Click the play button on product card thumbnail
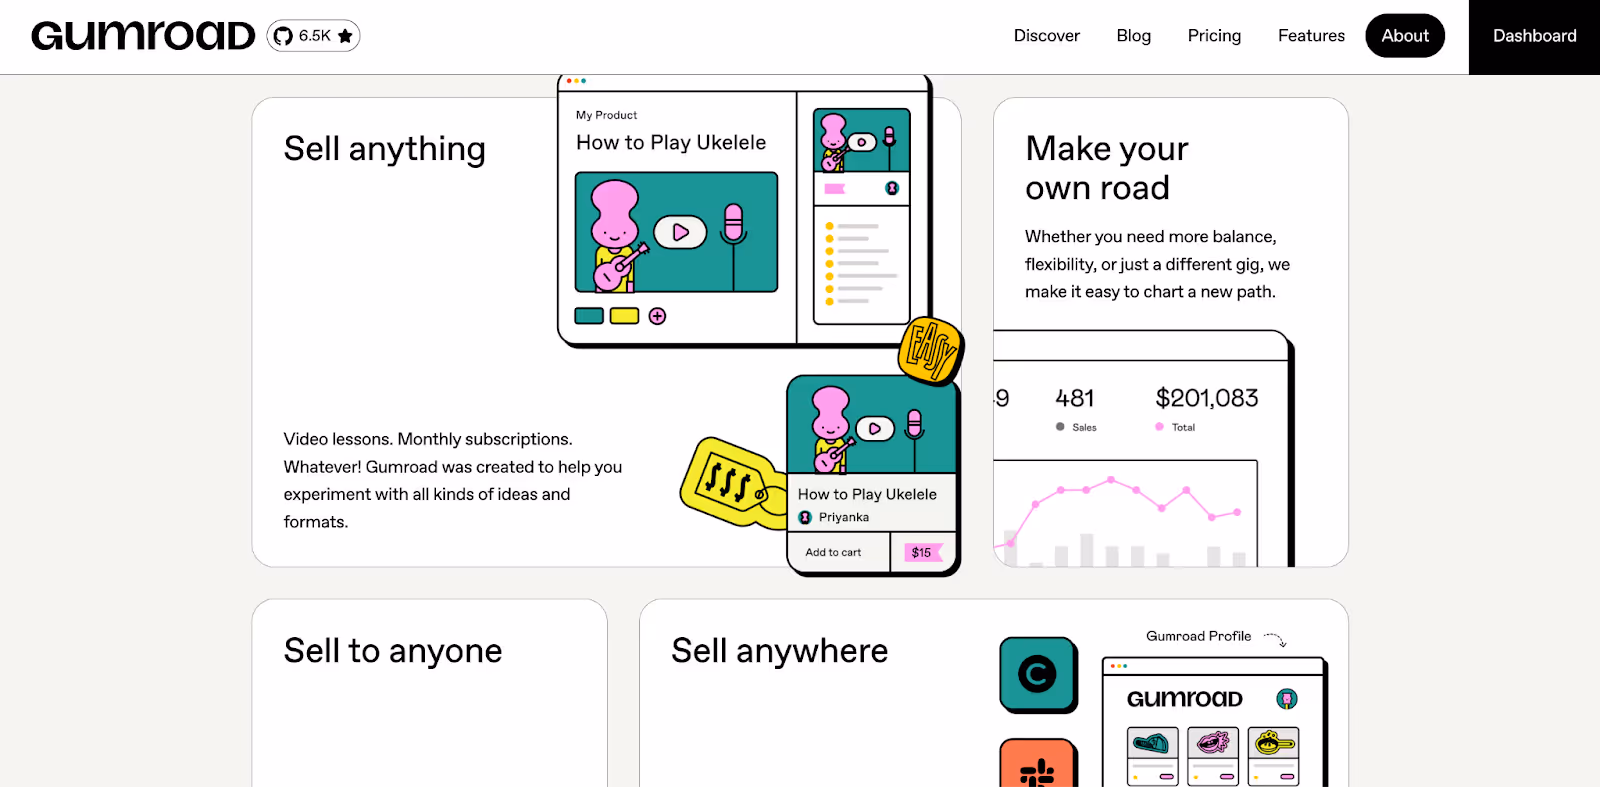The width and height of the screenshot is (1600, 787). [875, 428]
